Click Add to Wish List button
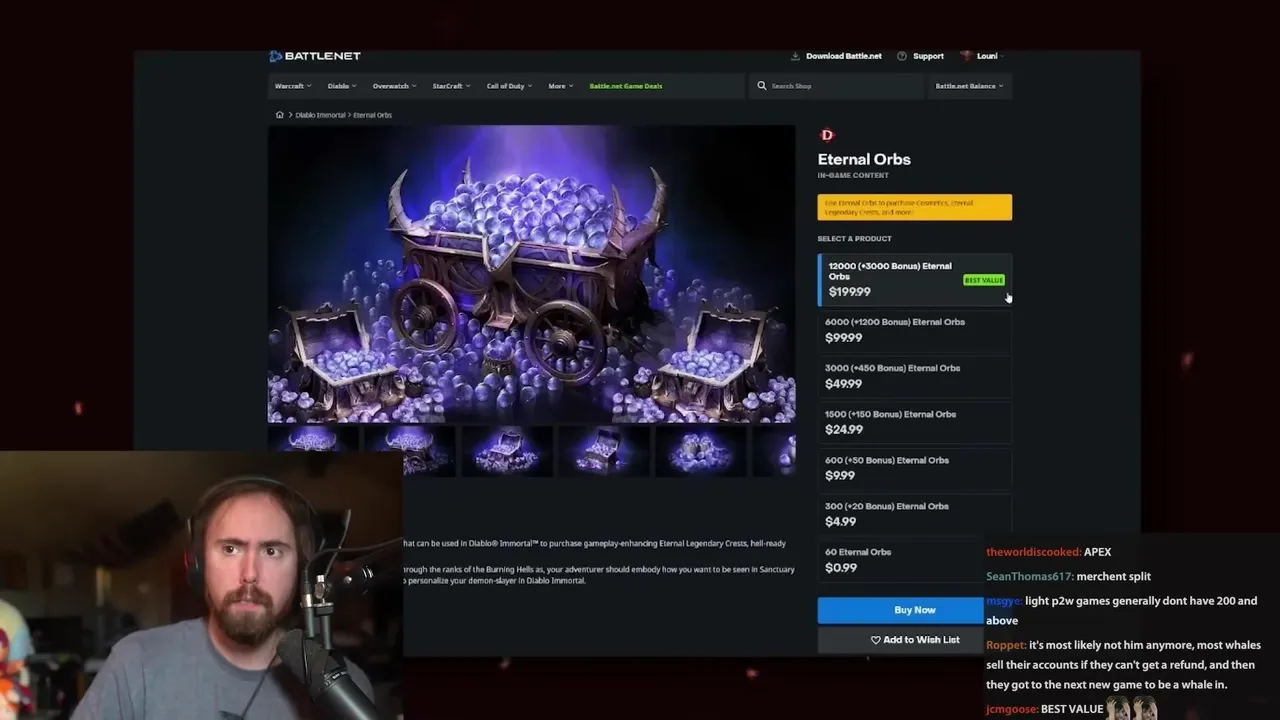 (901, 640)
